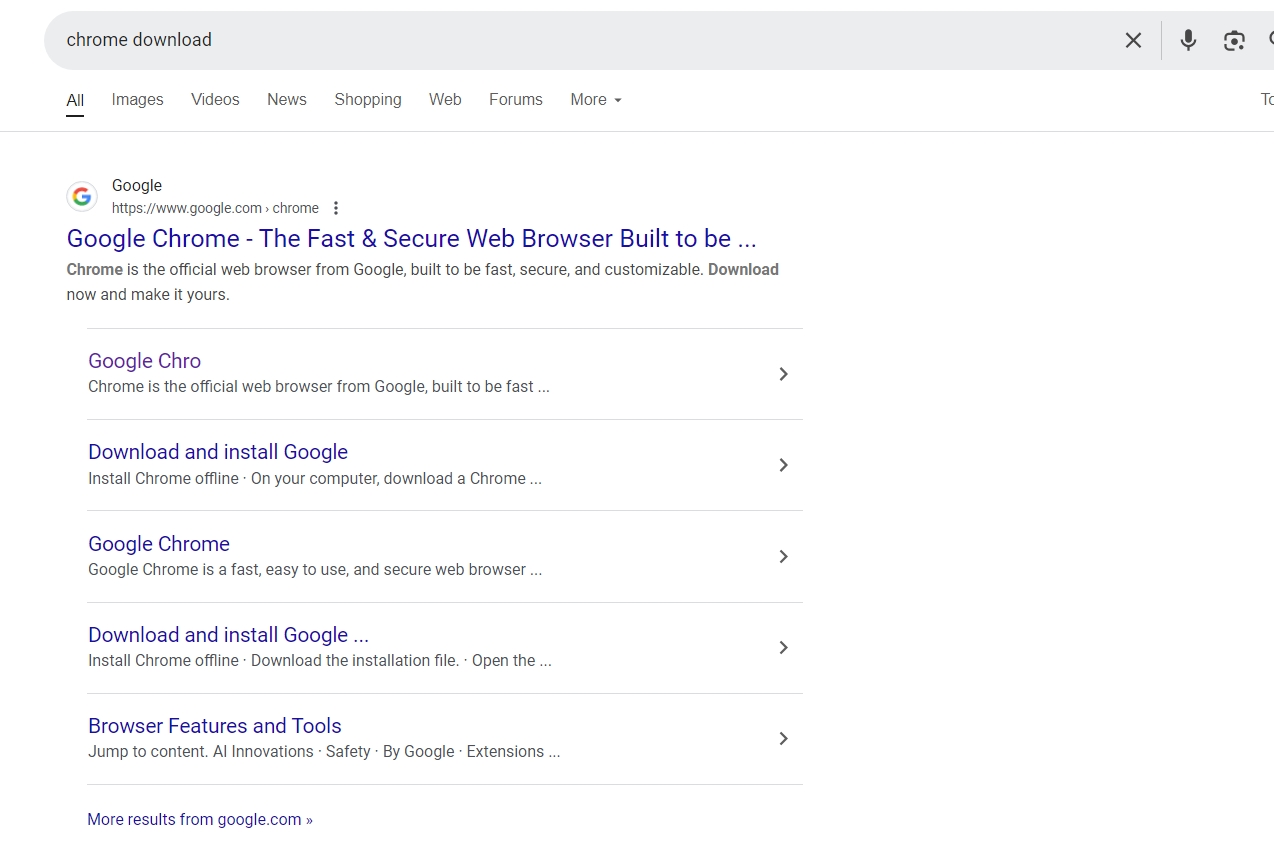Click snippet 'Jump to content. AI Innovations · Safety'
Screen dimensions: 1274x863
coord(324,751)
